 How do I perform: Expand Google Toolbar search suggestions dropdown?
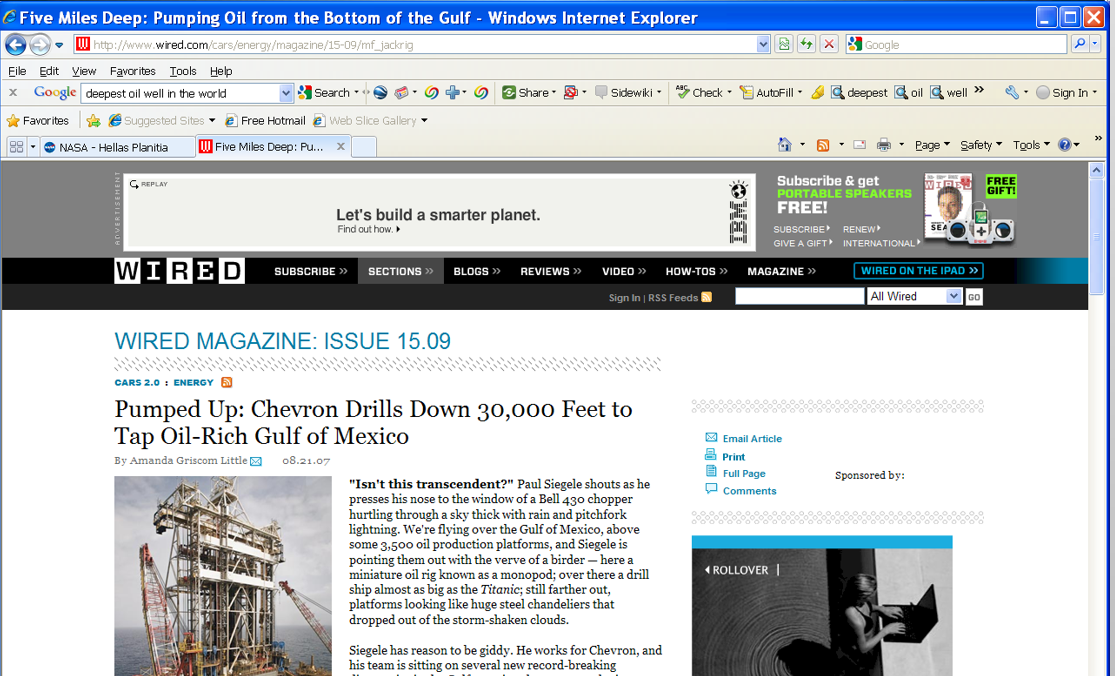tap(286, 93)
